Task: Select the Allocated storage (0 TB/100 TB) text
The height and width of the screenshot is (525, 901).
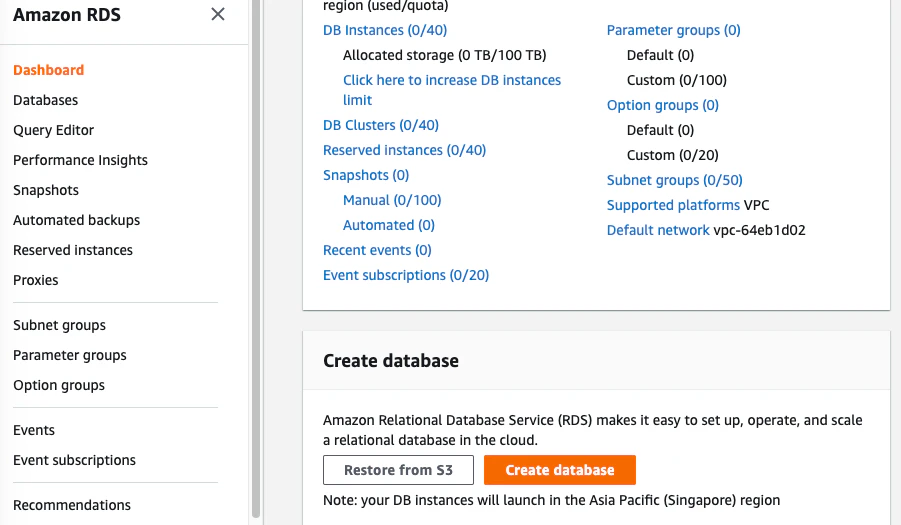Action: 445,55
